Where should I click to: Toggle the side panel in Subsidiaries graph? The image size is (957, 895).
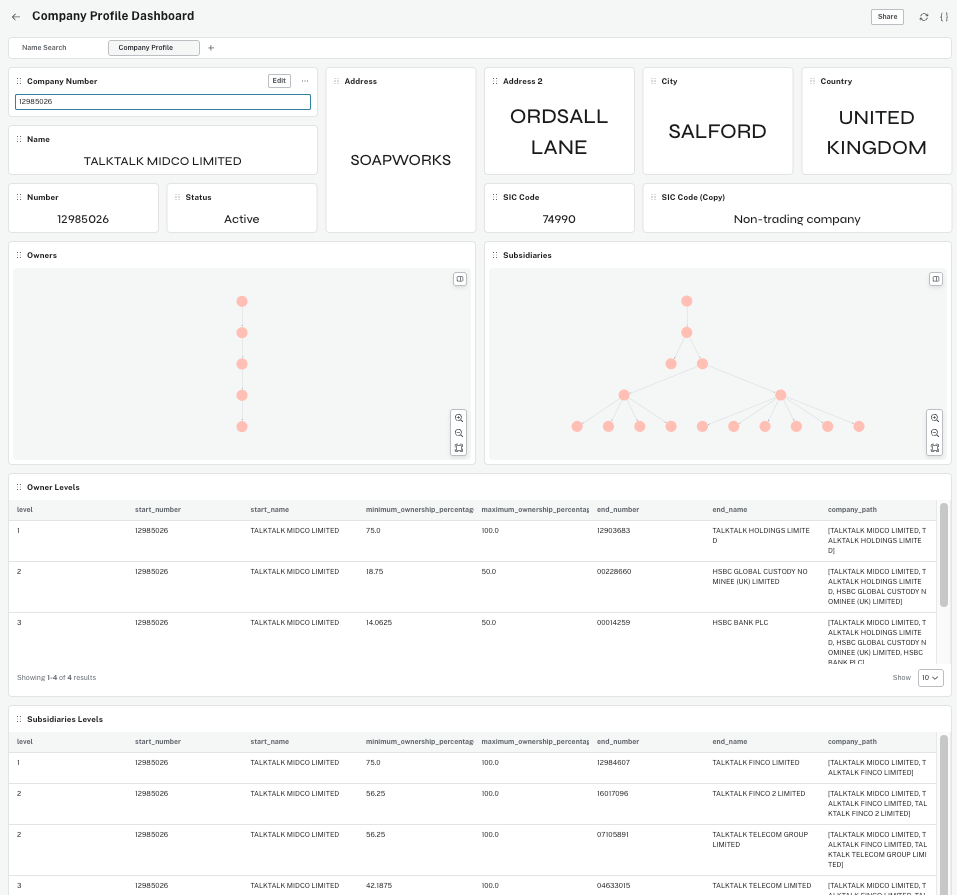pyautogui.click(x=935, y=279)
